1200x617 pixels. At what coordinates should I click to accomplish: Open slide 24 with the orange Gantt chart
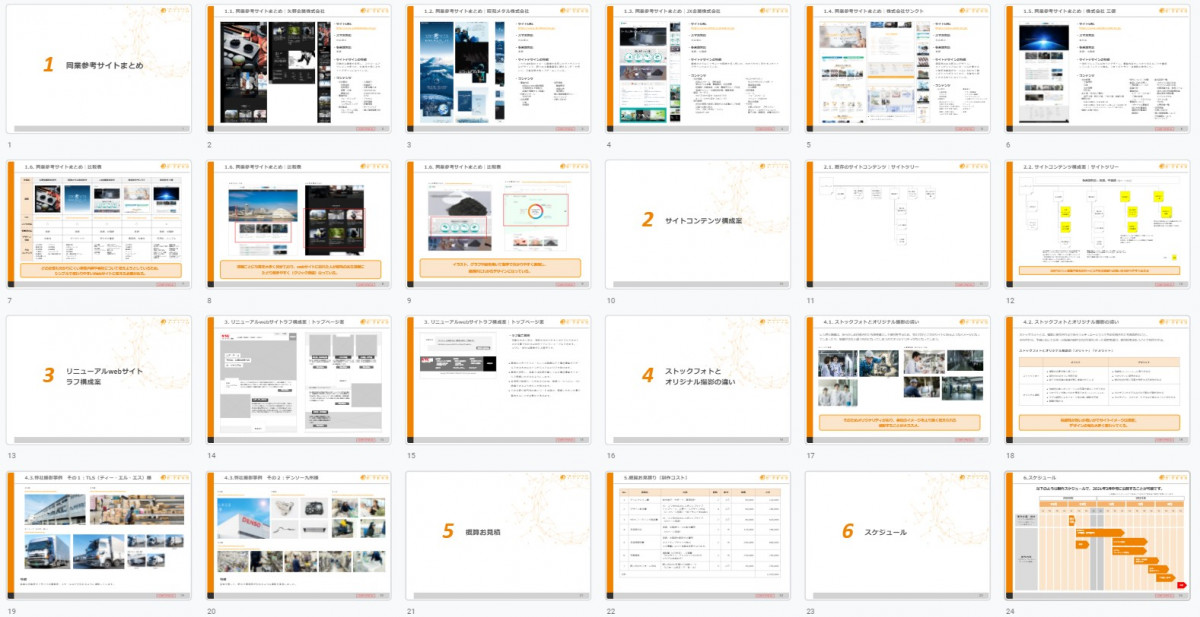click(1098, 534)
